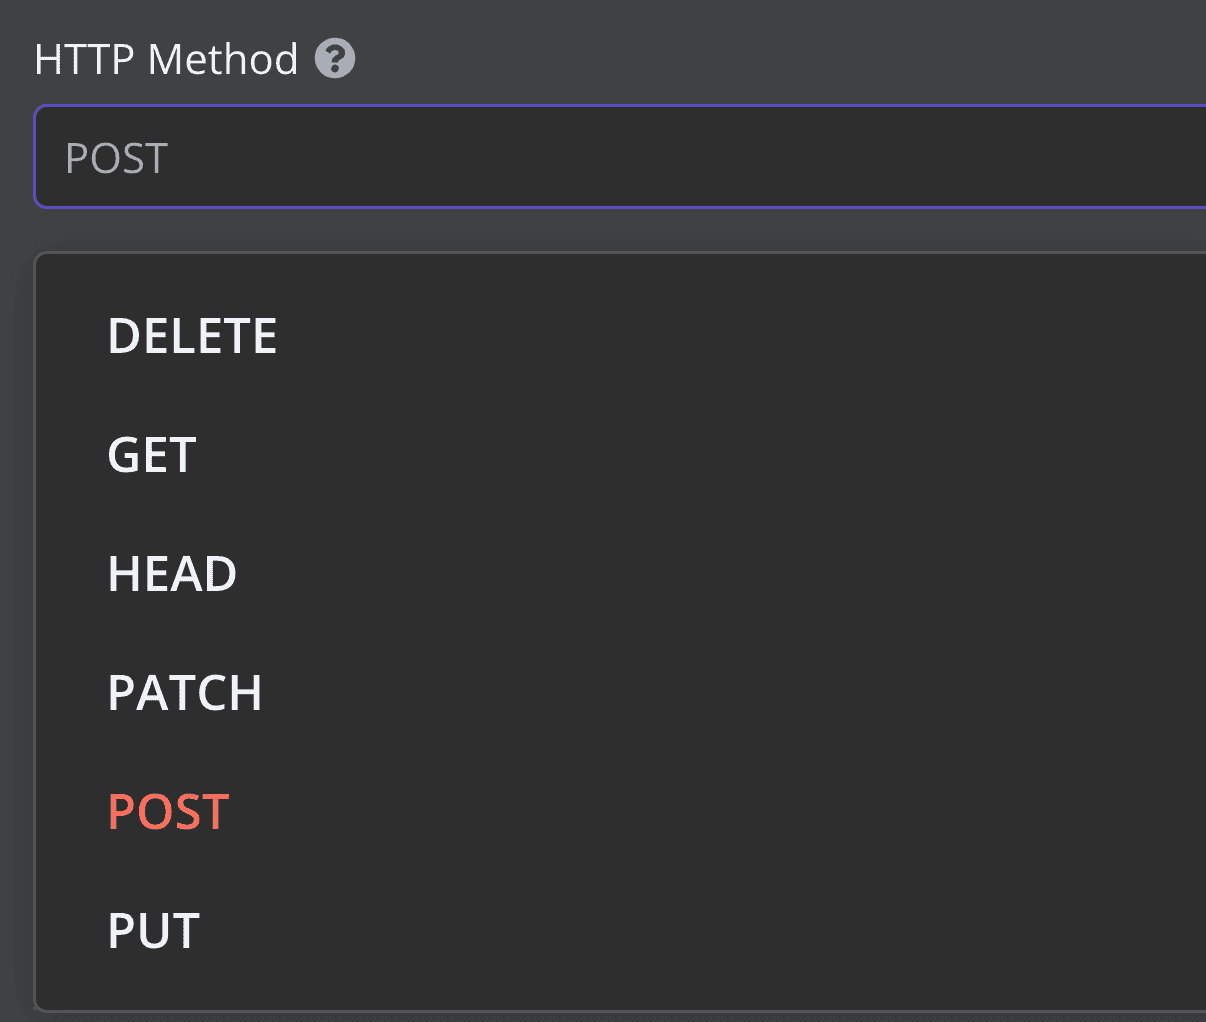This screenshot has width=1206, height=1022.
Task: Click the GET entry below DELETE
Action: 151,455
